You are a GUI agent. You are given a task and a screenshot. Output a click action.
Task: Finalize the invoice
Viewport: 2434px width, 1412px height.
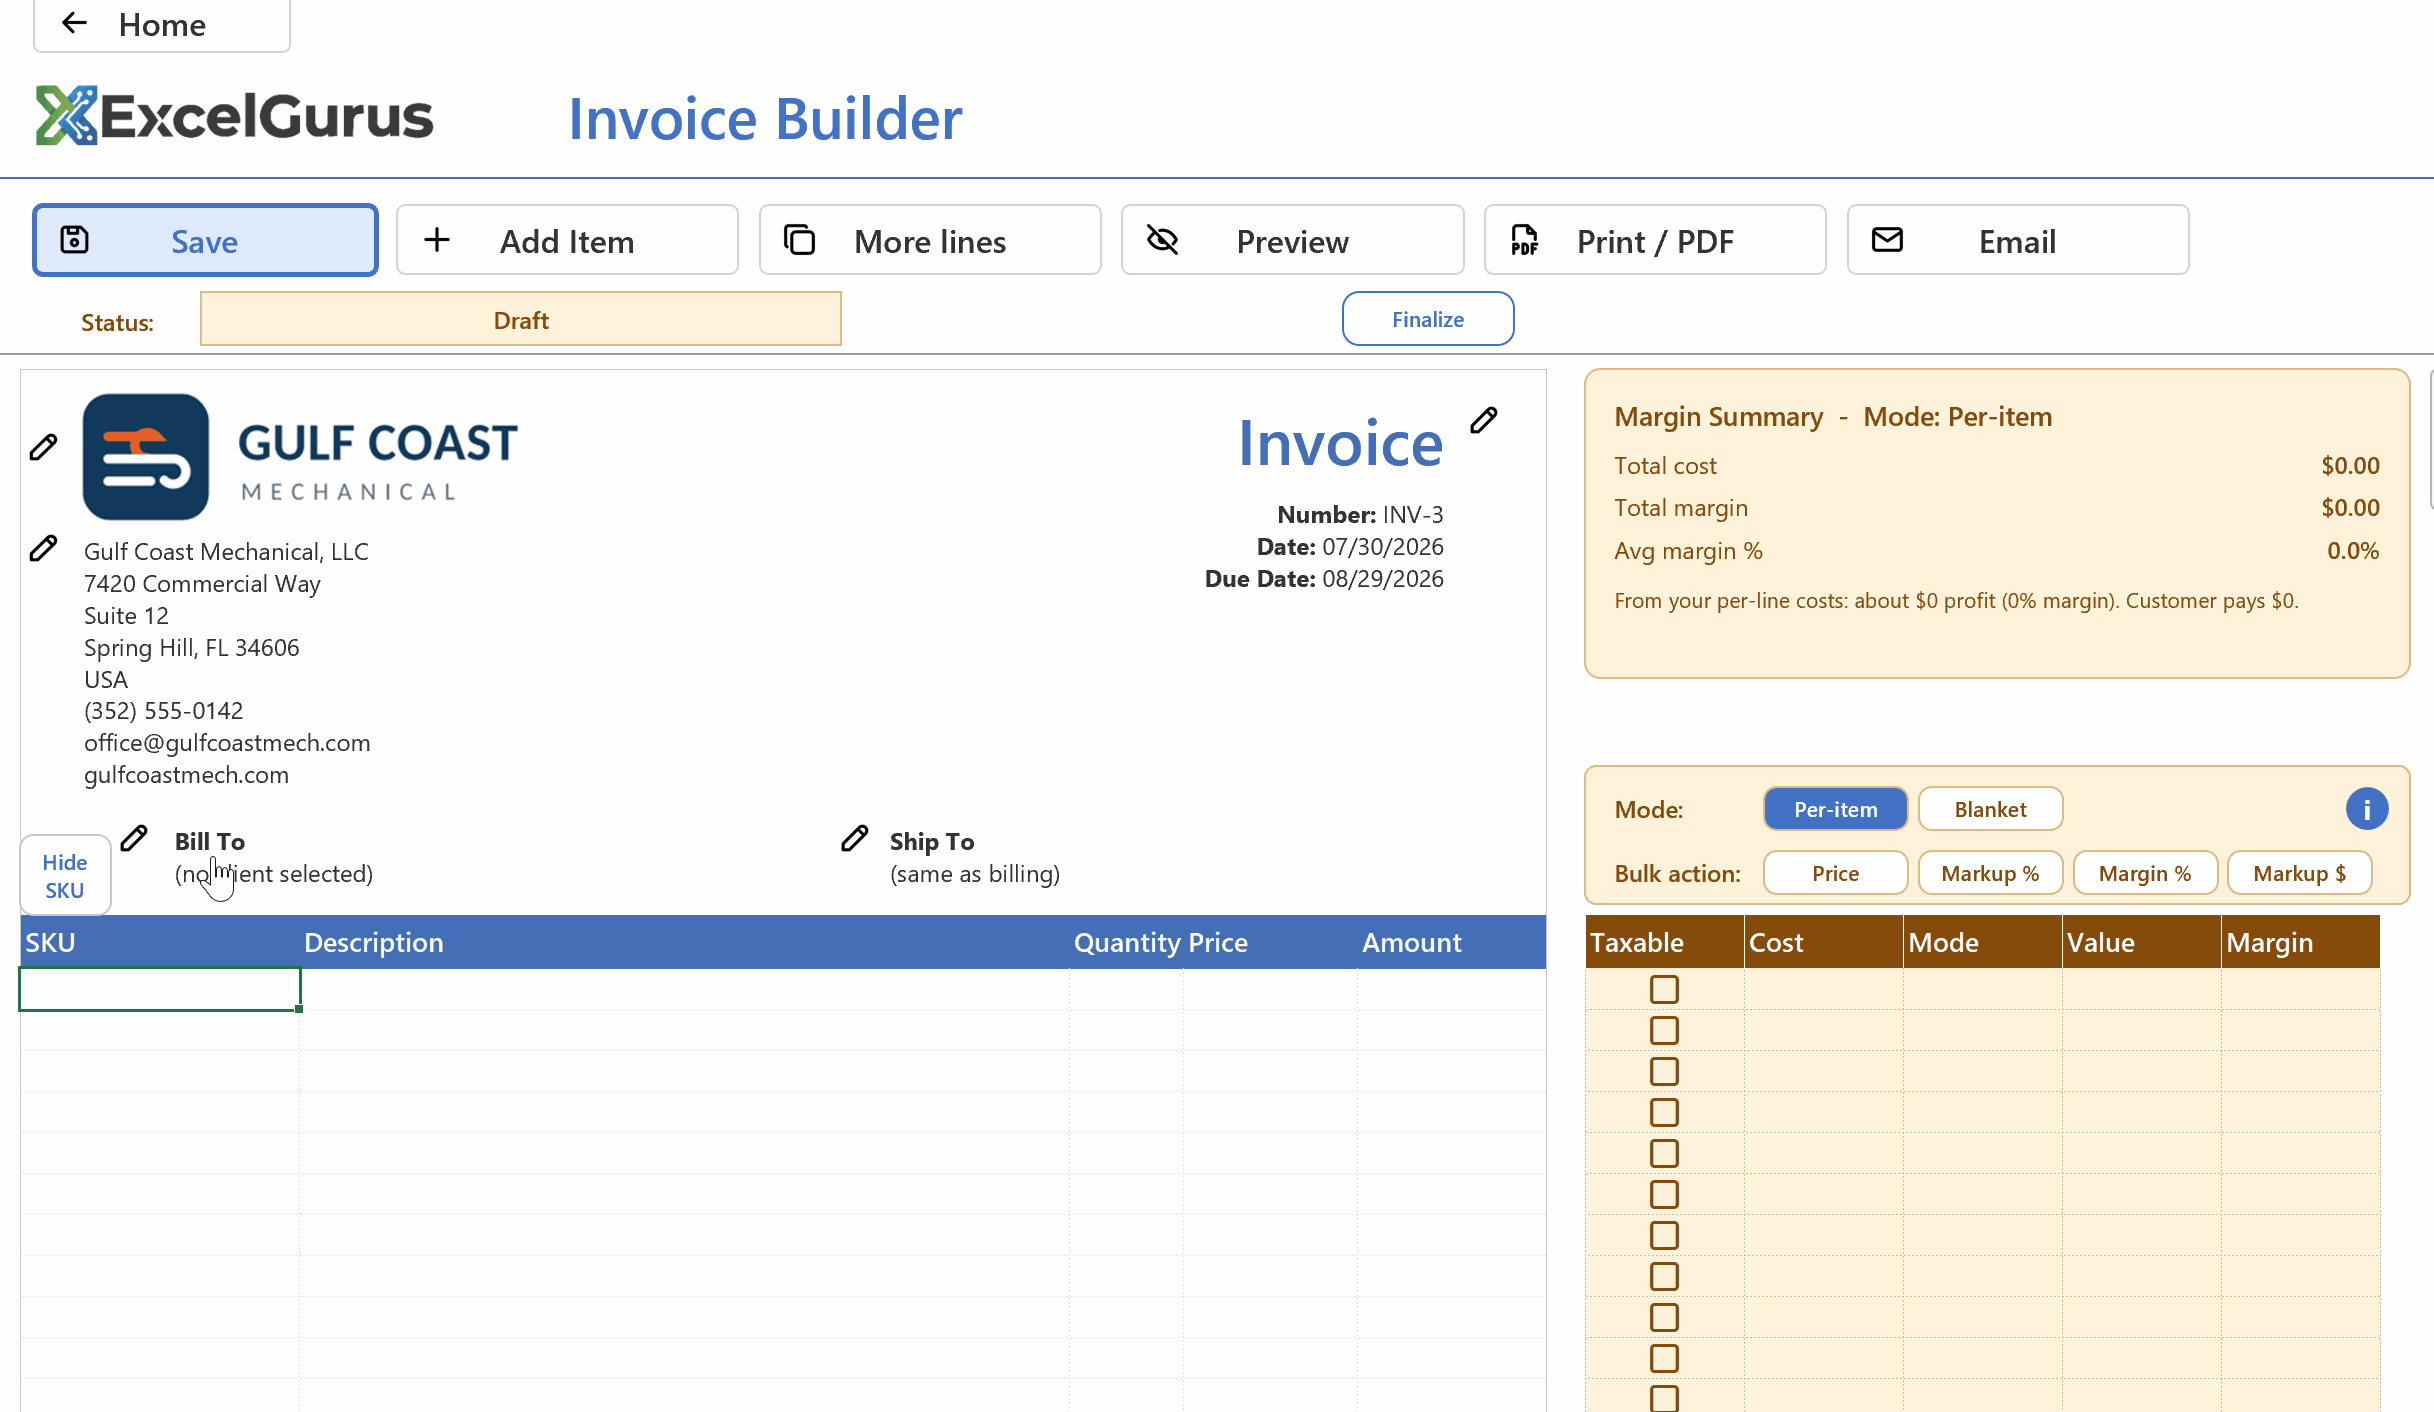[1428, 319]
